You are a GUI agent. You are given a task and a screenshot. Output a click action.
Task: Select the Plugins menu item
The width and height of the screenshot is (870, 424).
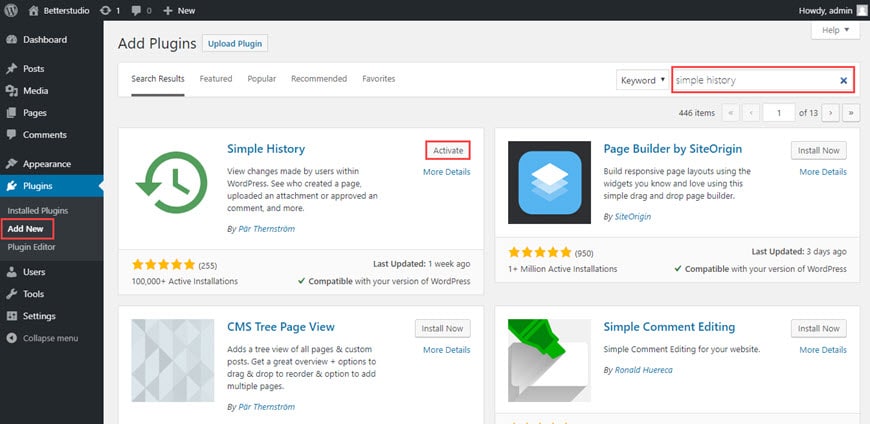(x=52, y=186)
